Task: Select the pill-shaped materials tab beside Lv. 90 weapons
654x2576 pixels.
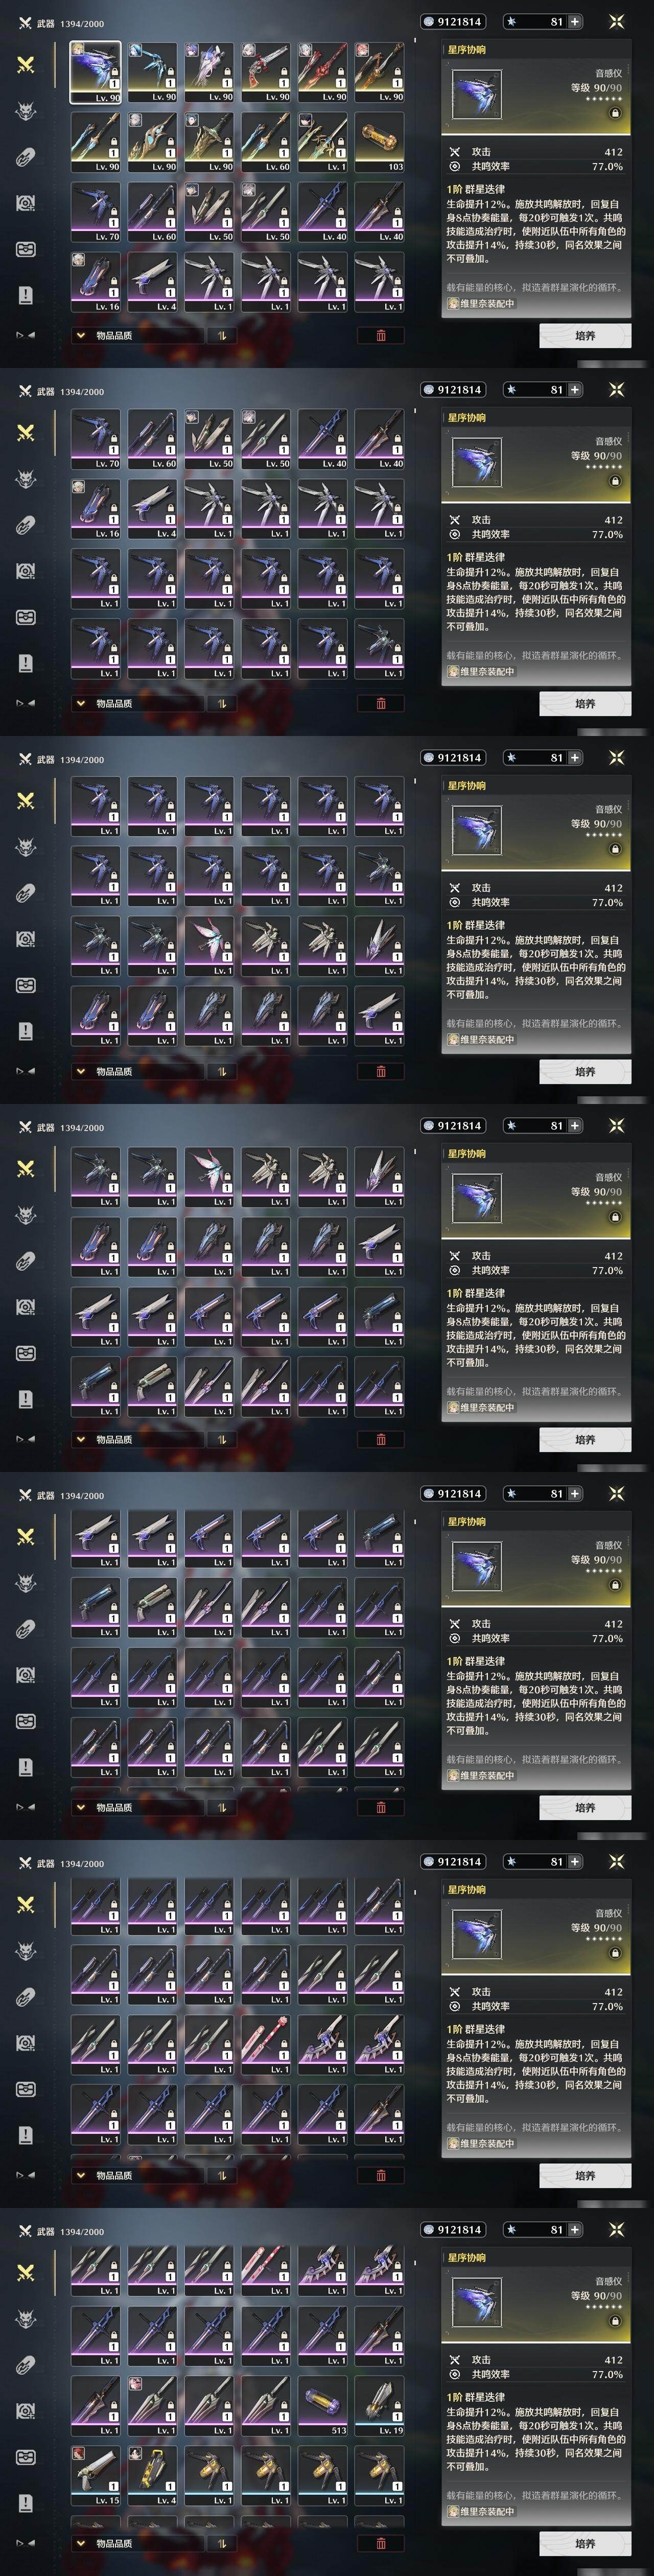Action: 26,157
